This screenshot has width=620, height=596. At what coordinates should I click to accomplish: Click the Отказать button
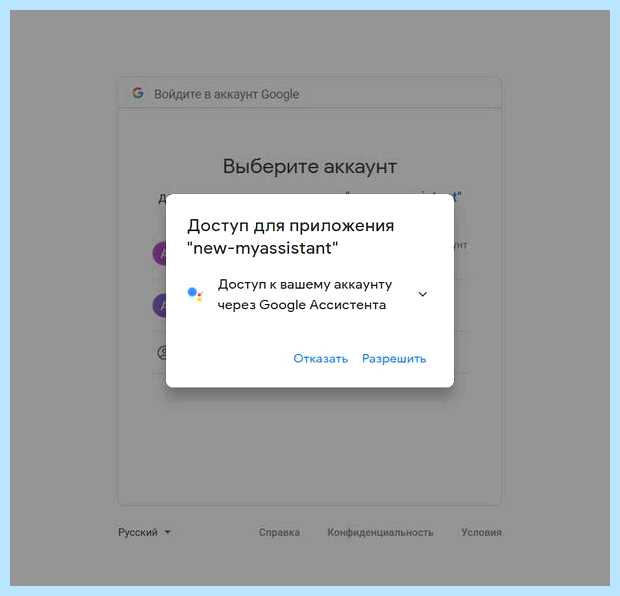(321, 359)
